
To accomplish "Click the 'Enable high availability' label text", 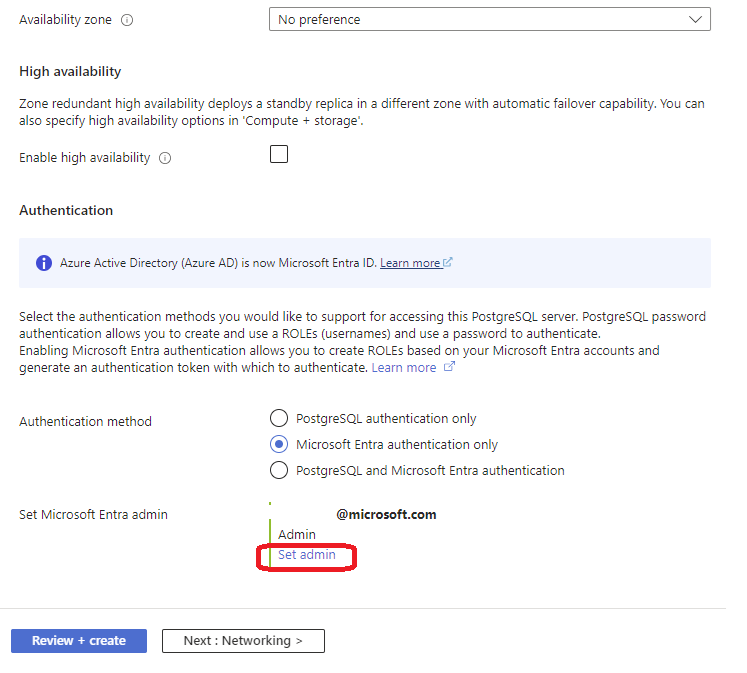I will tap(85, 158).
